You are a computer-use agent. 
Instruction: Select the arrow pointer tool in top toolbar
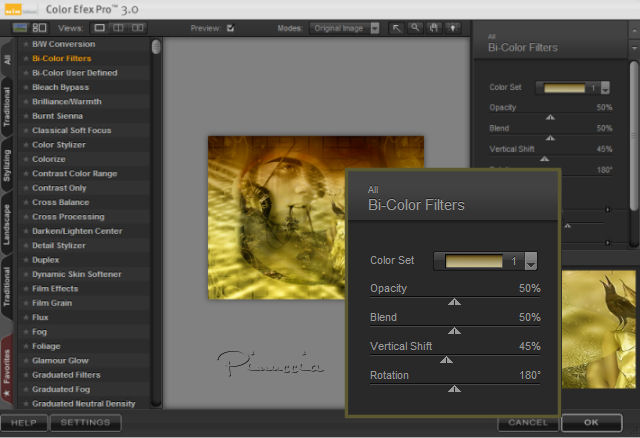pyautogui.click(x=397, y=28)
